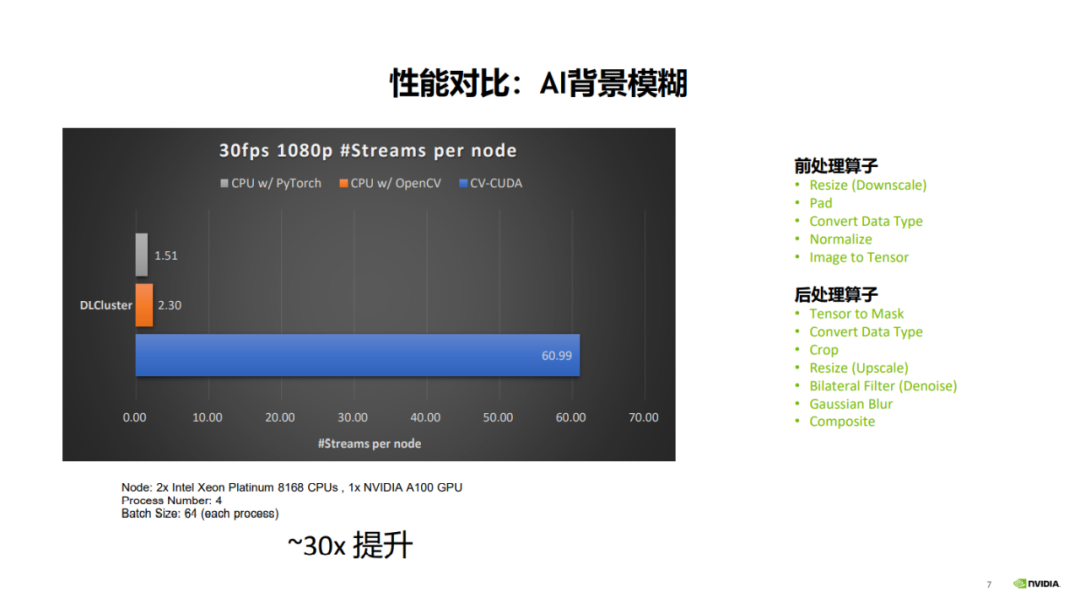Click the 30.00 axis tick label
The image size is (1080, 602).
[353, 417]
